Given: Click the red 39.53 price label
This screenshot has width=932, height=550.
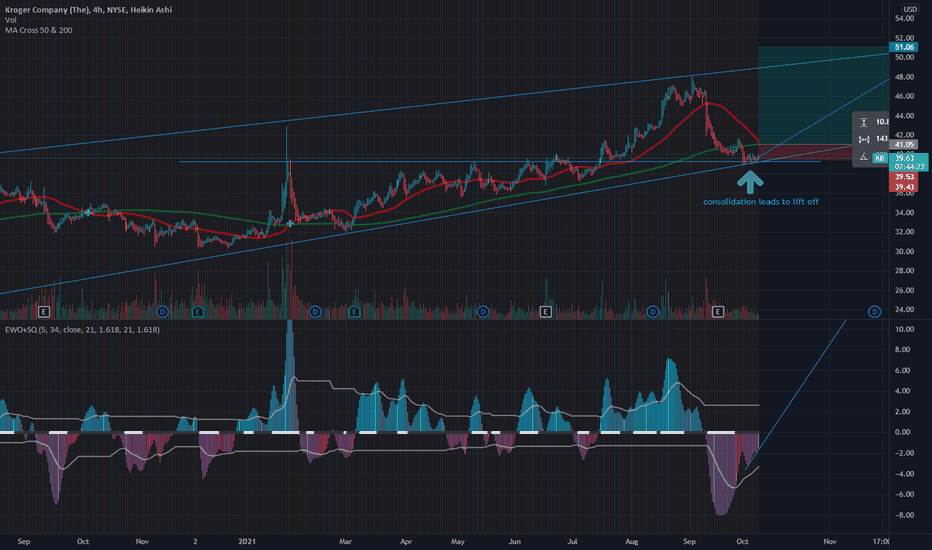Looking at the screenshot, I should pyautogui.click(x=903, y=177).
